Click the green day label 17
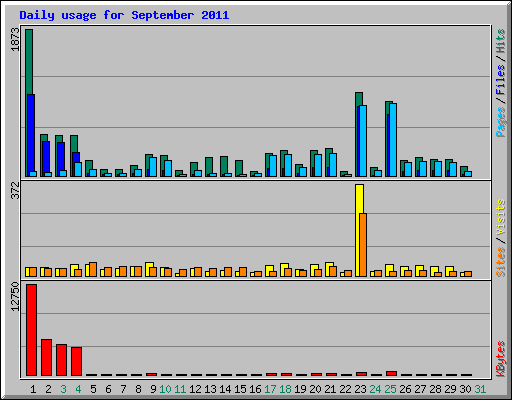Screen dimensions: 512x400 coord(270,389)
